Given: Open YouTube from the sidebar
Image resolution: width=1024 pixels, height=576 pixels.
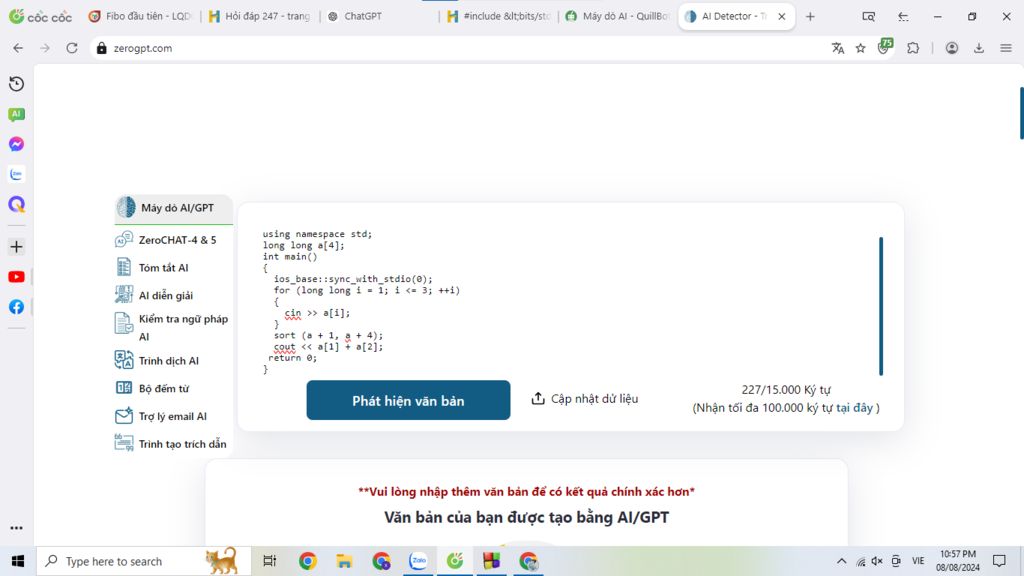Looking at the screenshot, I should pos(16,277).
